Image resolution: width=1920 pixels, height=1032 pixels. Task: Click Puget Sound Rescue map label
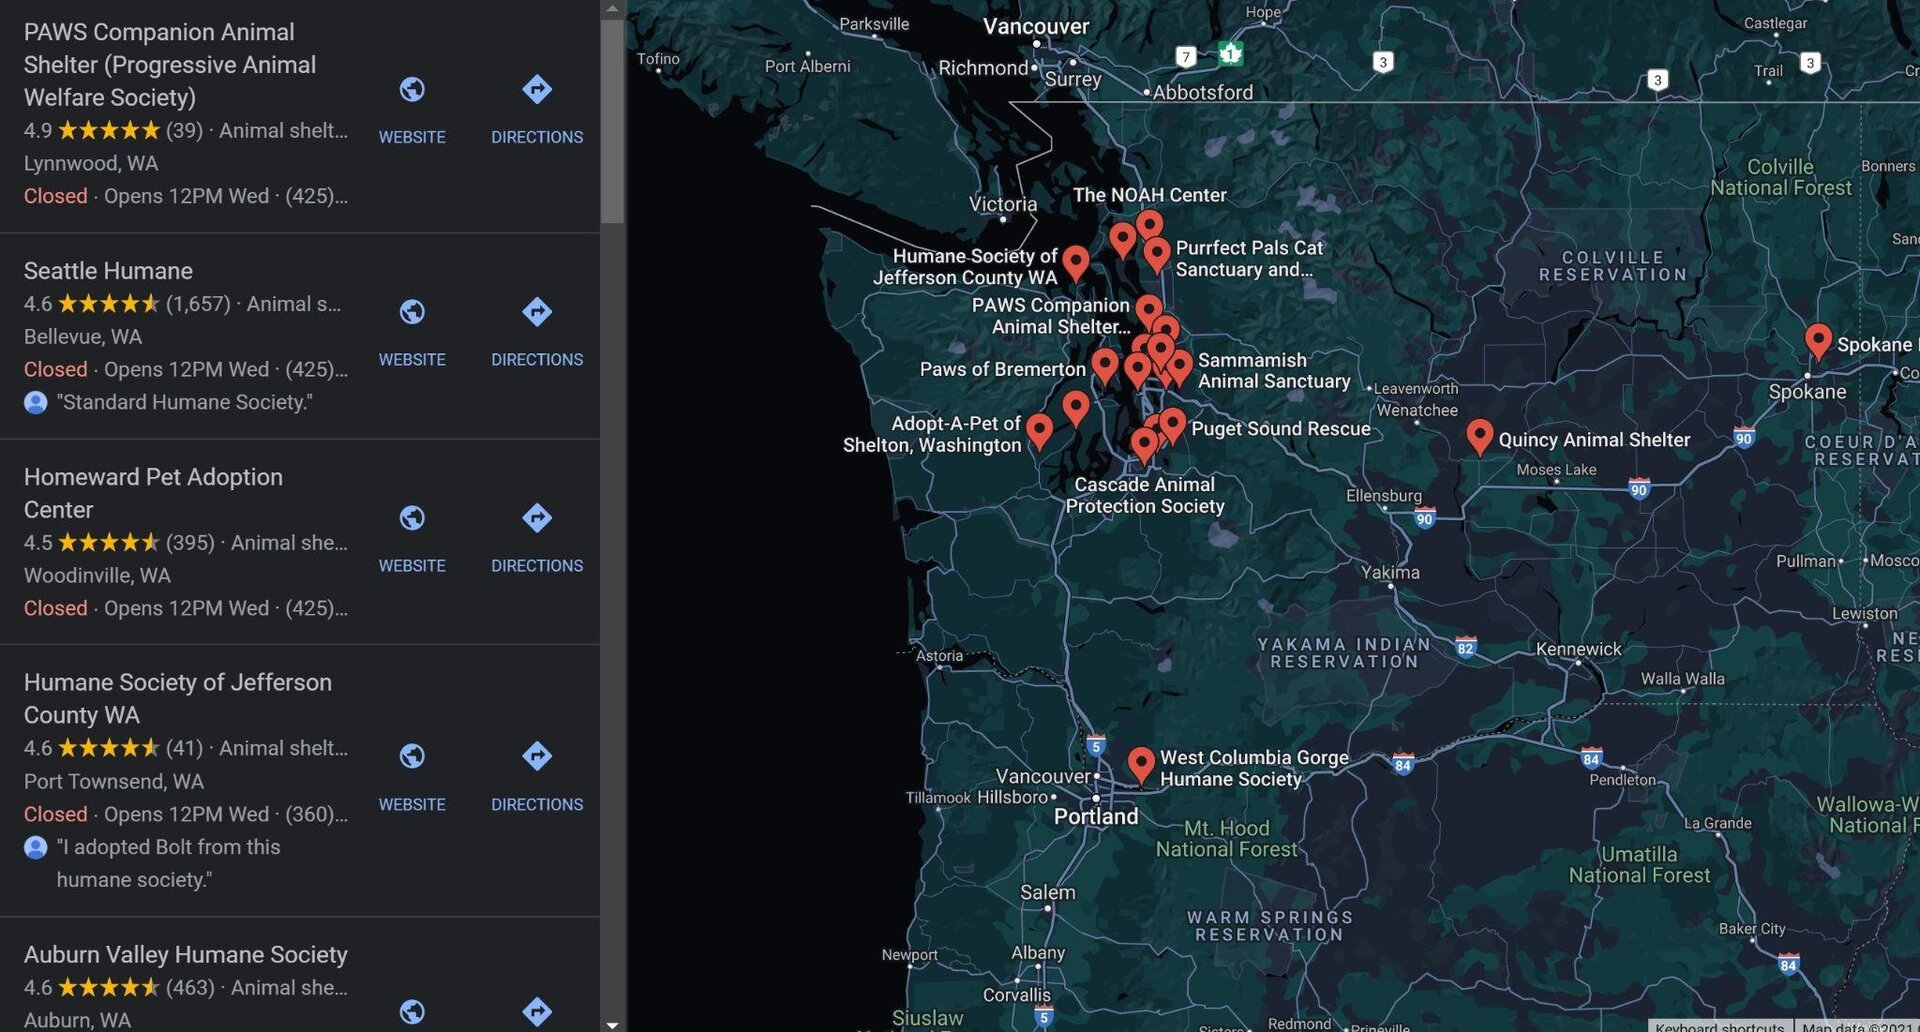[1280, 429]
